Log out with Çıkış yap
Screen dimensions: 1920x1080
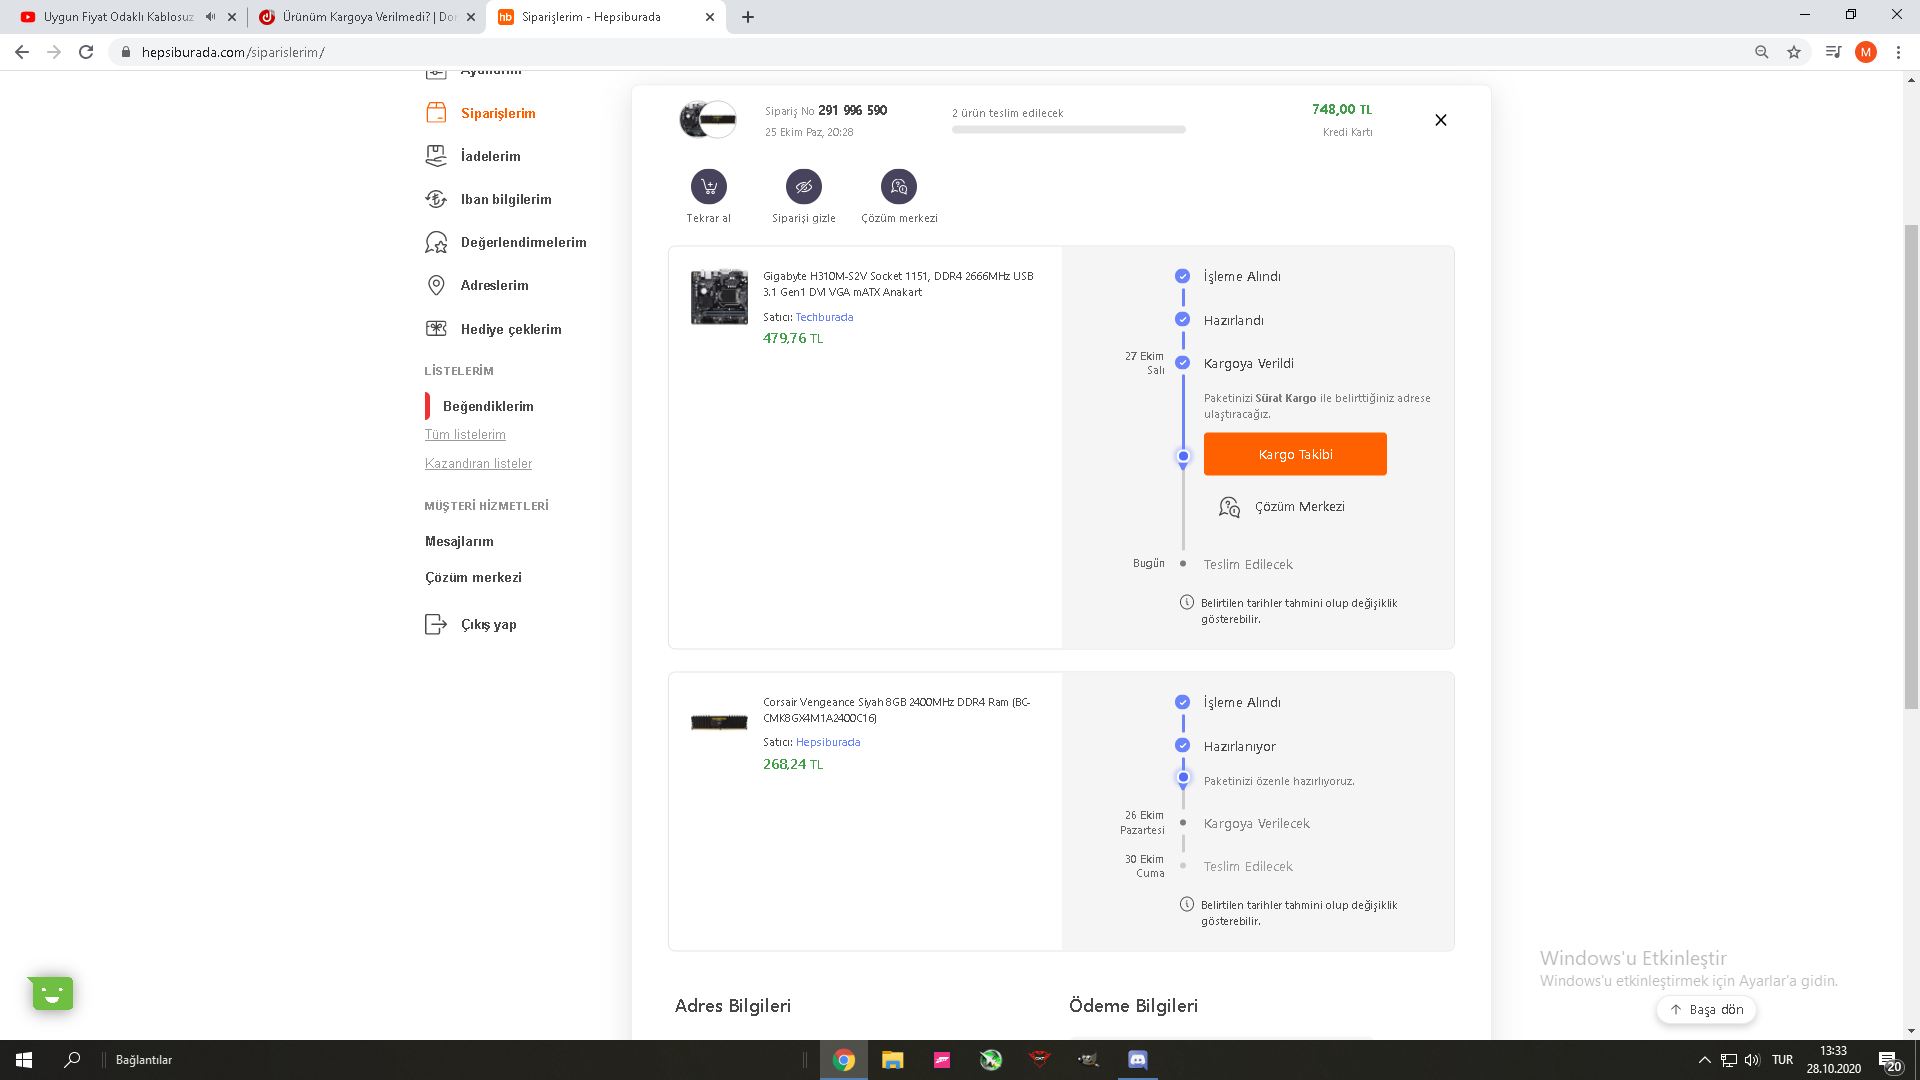tap(488, 624)
